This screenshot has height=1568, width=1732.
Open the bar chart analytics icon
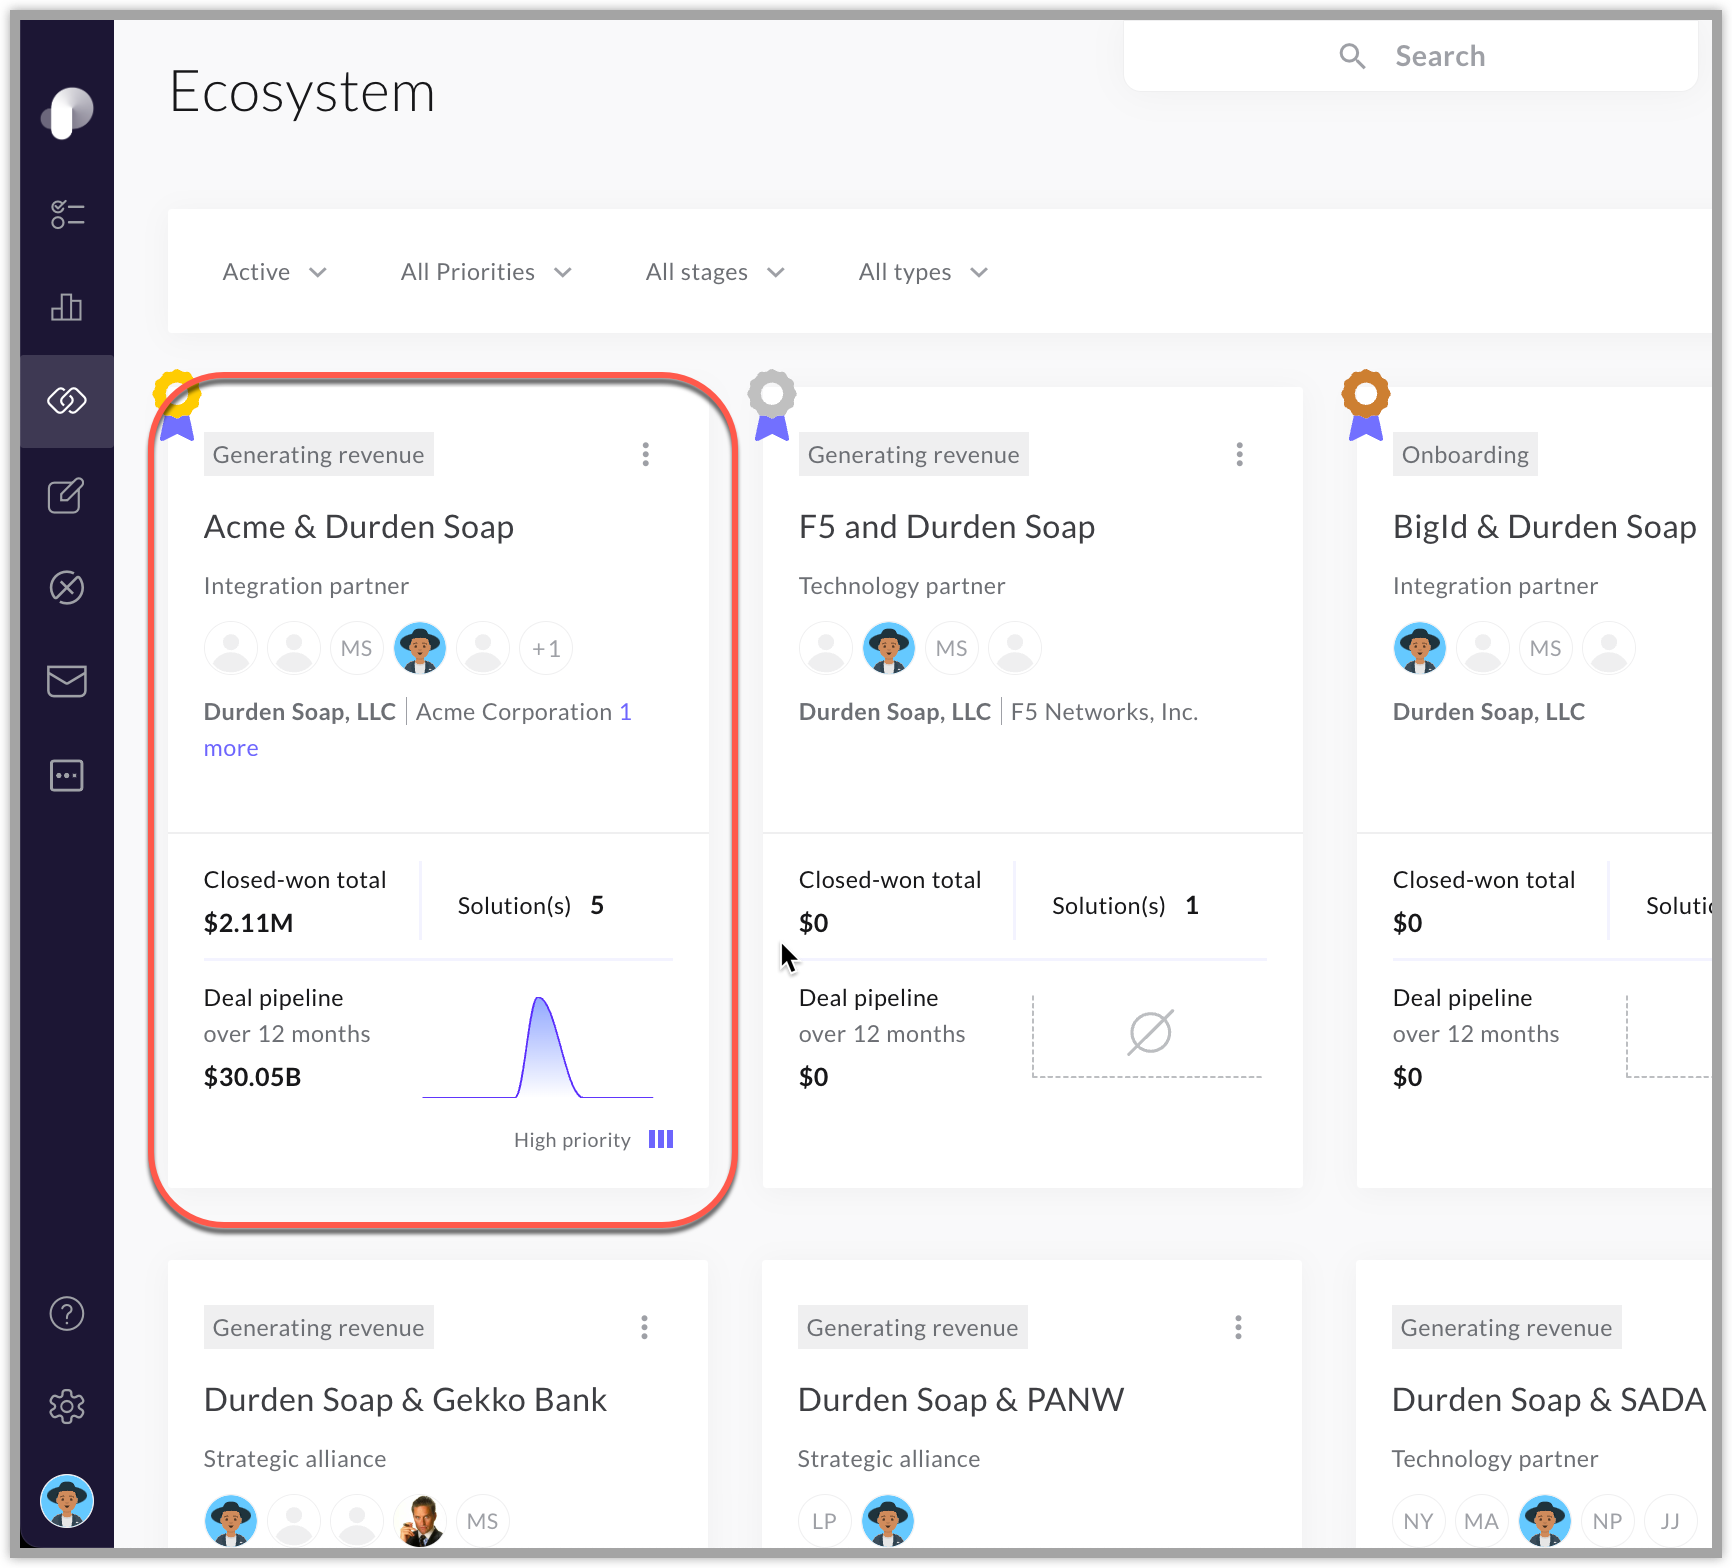pos(67,307)
